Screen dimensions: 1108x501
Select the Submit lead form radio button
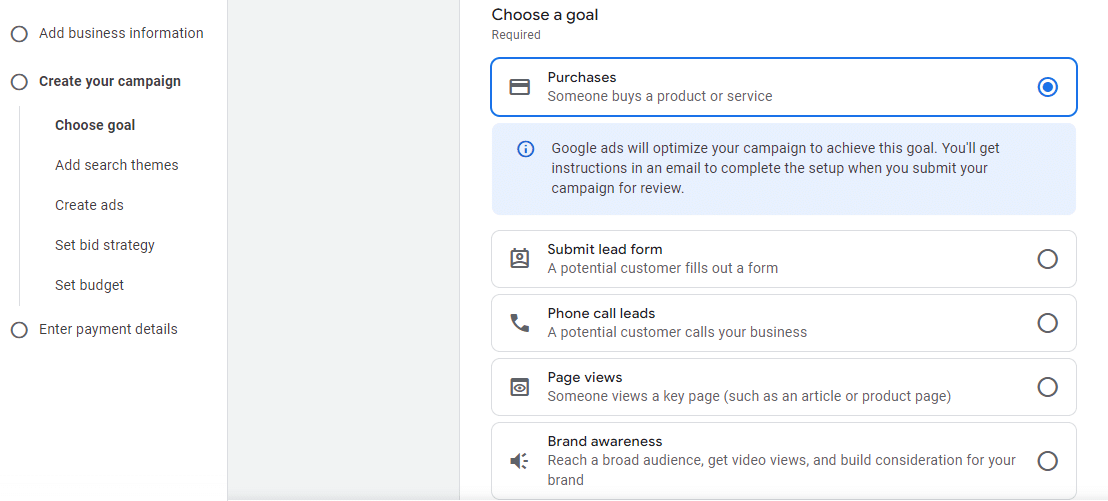1047,259
